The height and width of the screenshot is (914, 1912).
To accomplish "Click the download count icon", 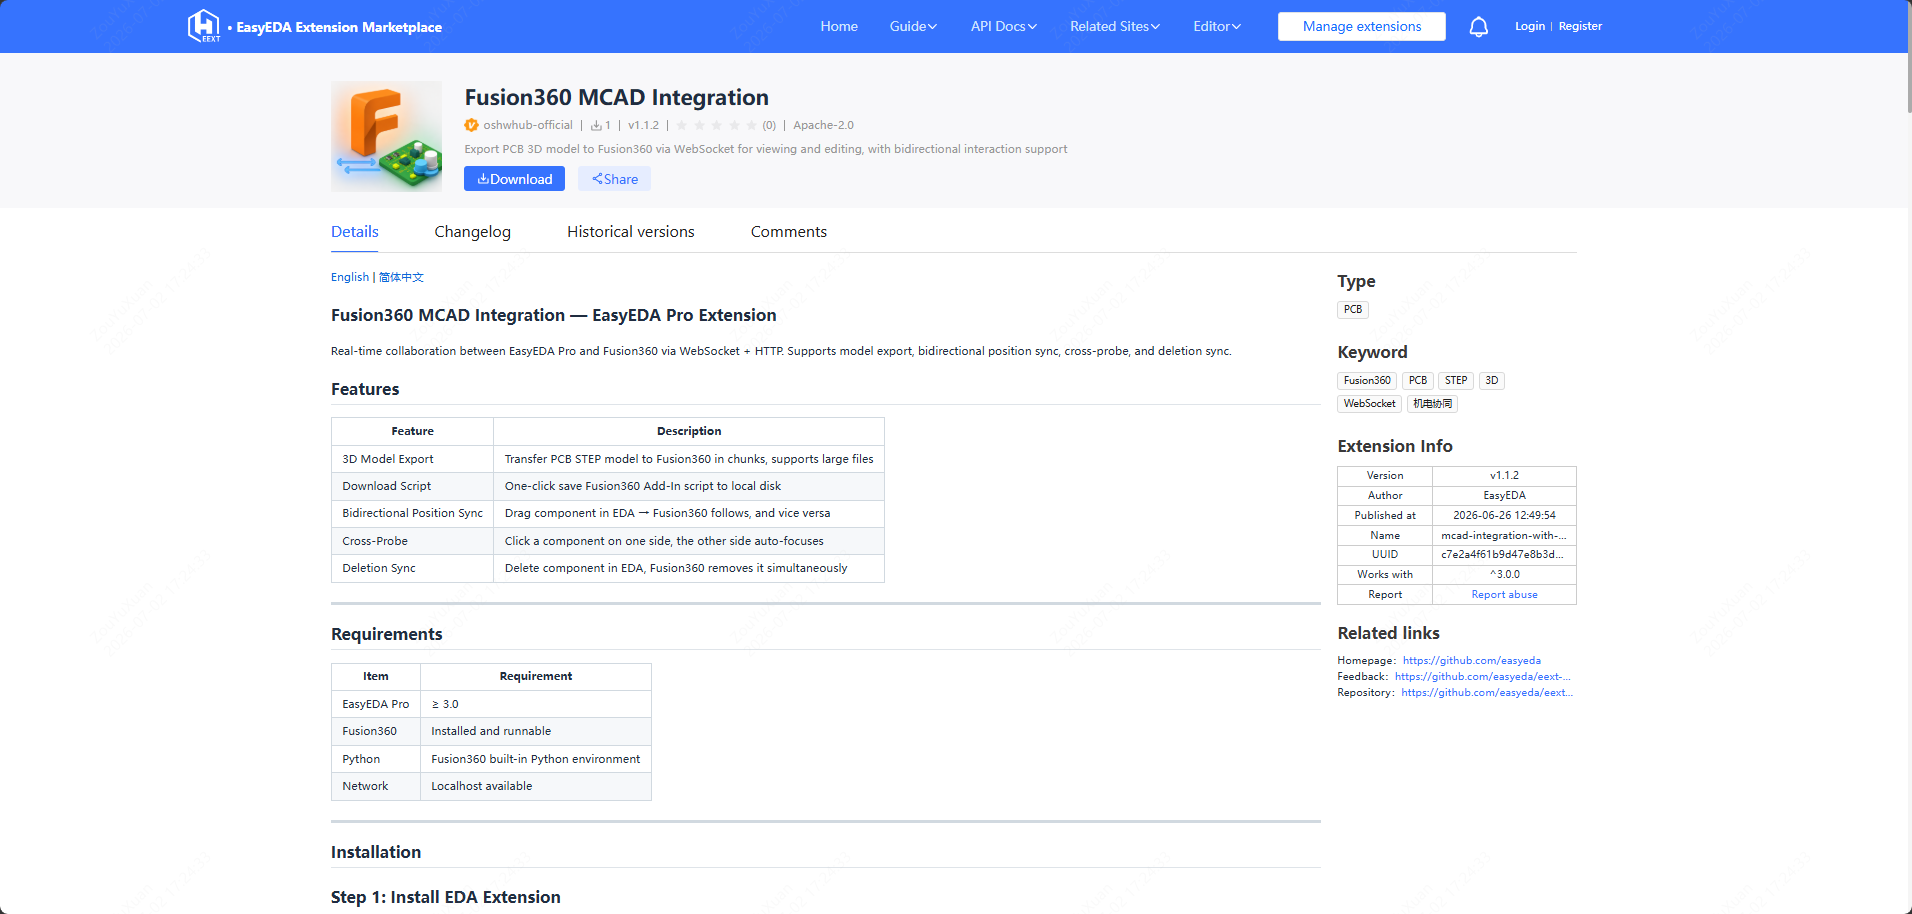I will point(596,126).
